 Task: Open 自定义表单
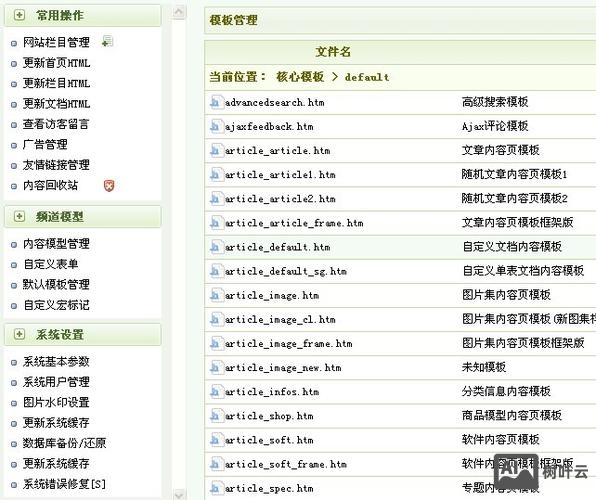[x=51, y=264]
